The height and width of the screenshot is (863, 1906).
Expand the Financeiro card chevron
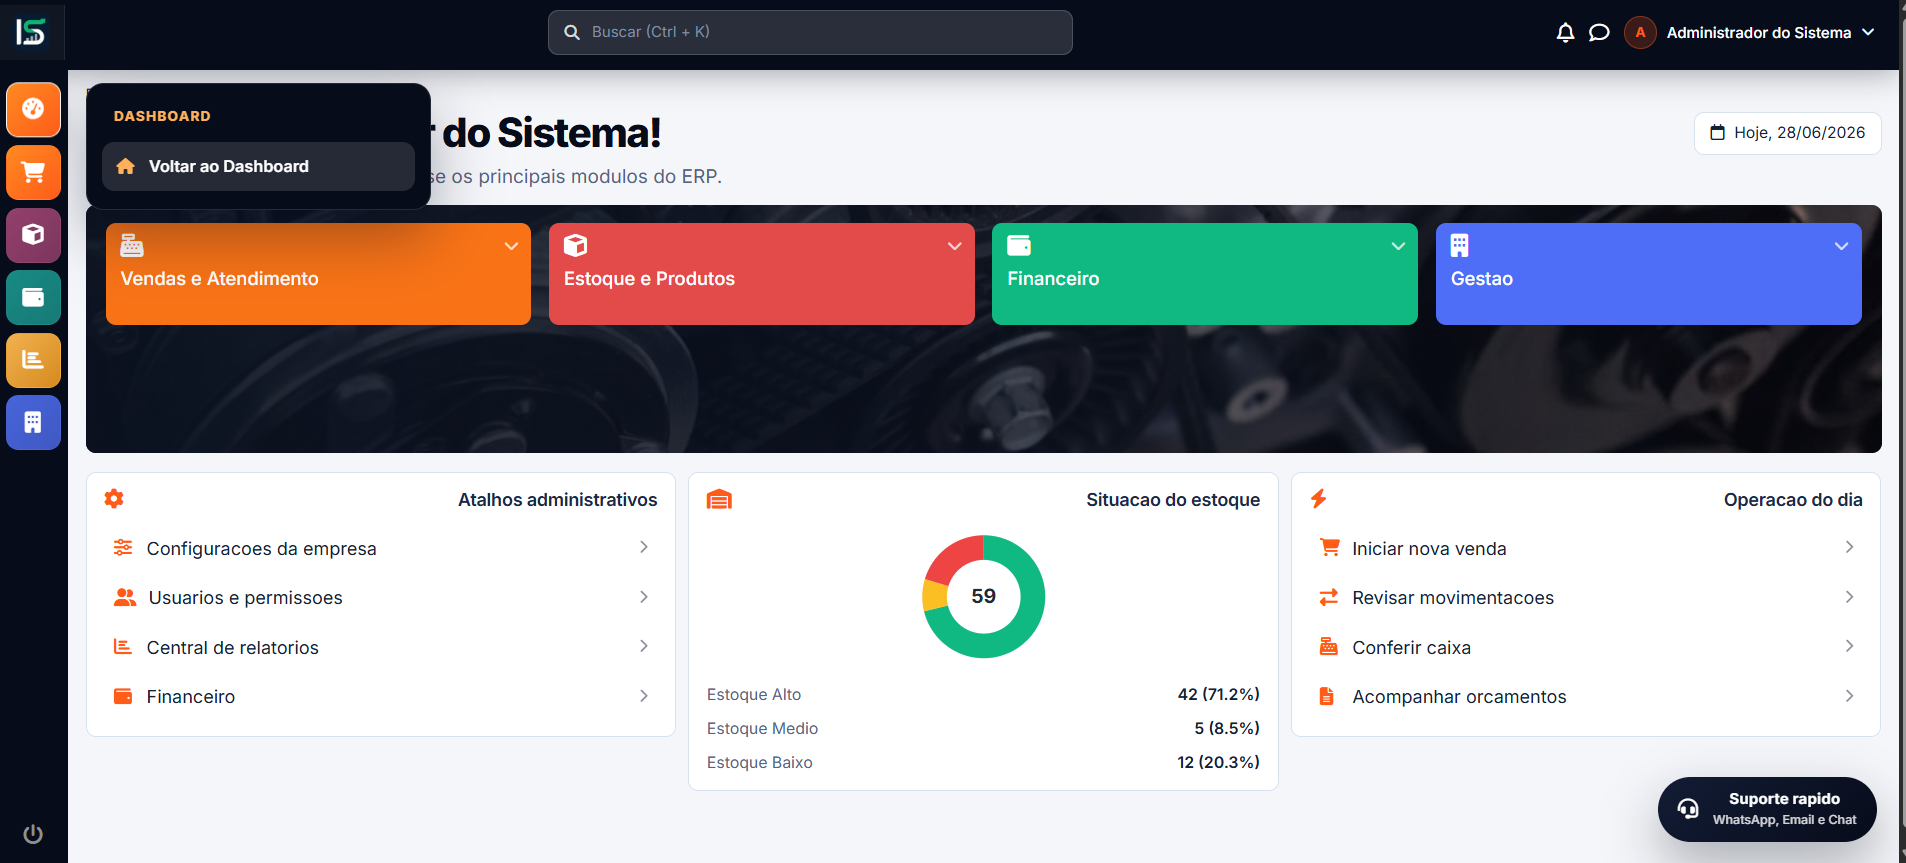[1398, 246]
